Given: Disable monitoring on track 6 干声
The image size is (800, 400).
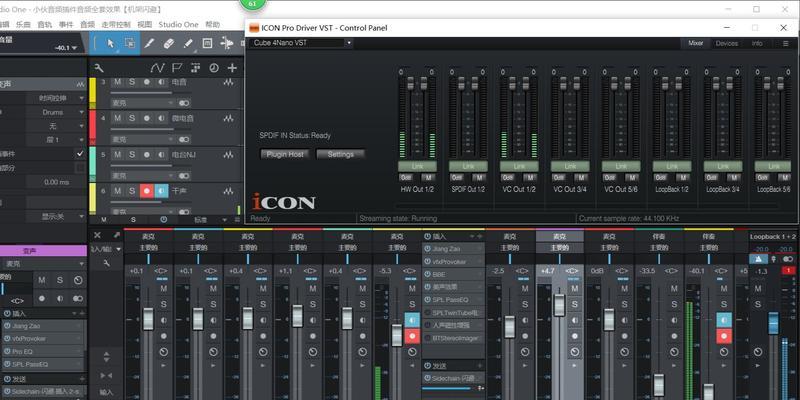Looking at the screenshot, I should (x=161, y=191).
